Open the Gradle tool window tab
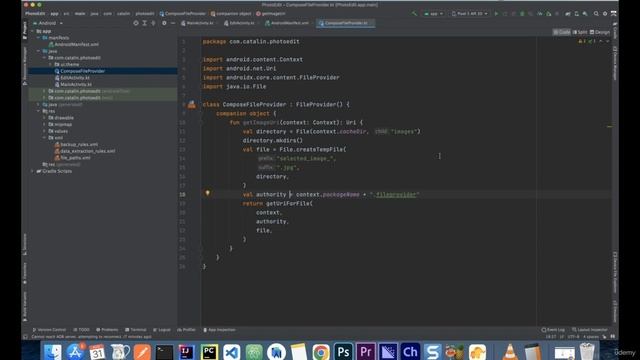The image size is (640, 360). tap(615, 31)
